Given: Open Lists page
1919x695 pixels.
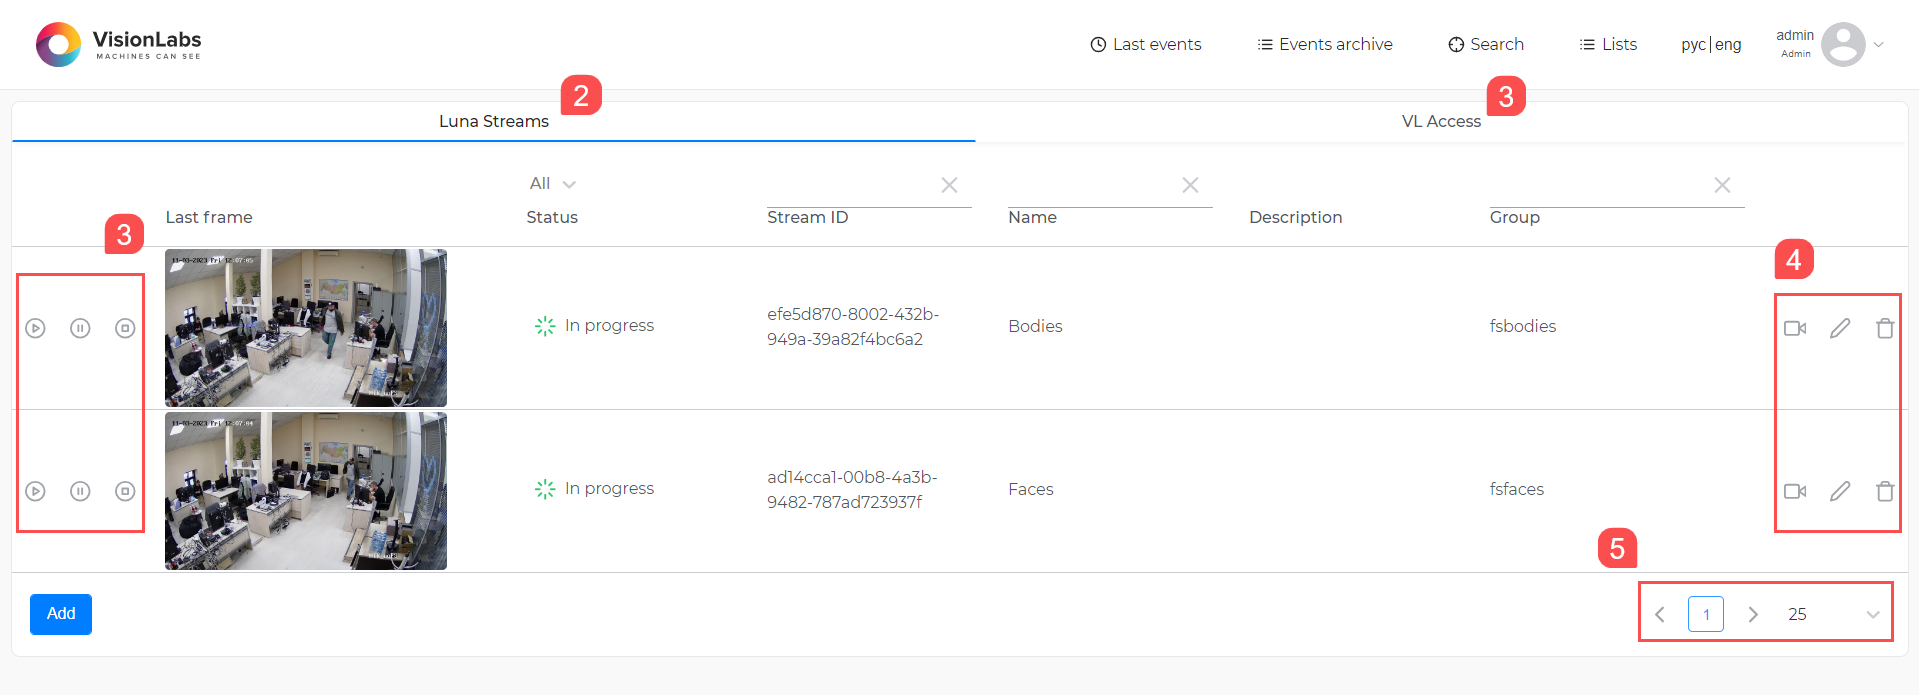Looking at the screenshot, I should pos(1608,44).
